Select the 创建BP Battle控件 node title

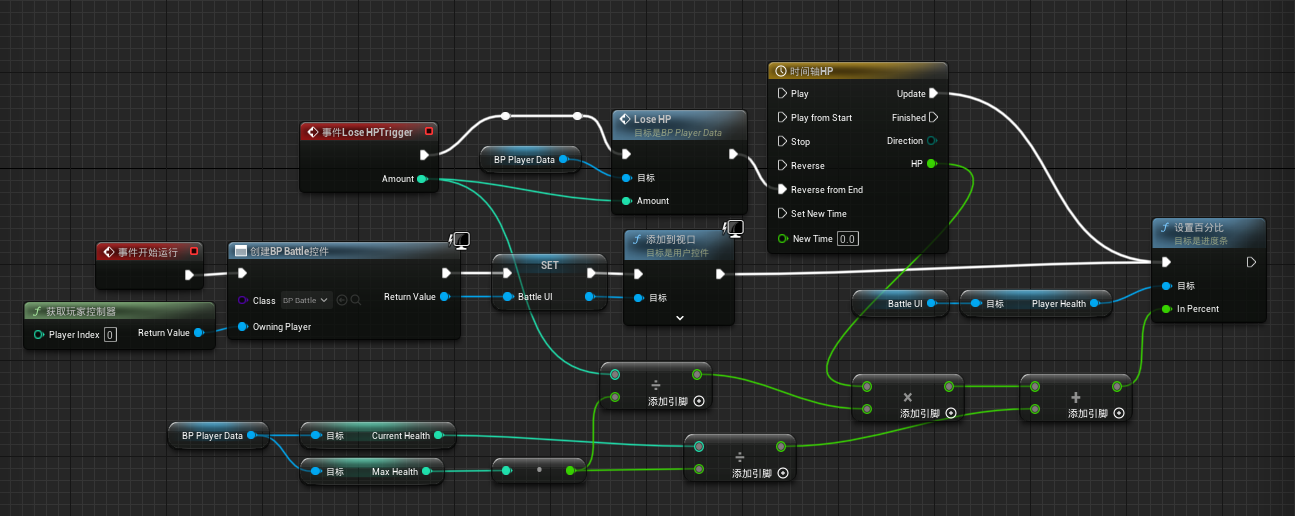(x=289, y=251)
